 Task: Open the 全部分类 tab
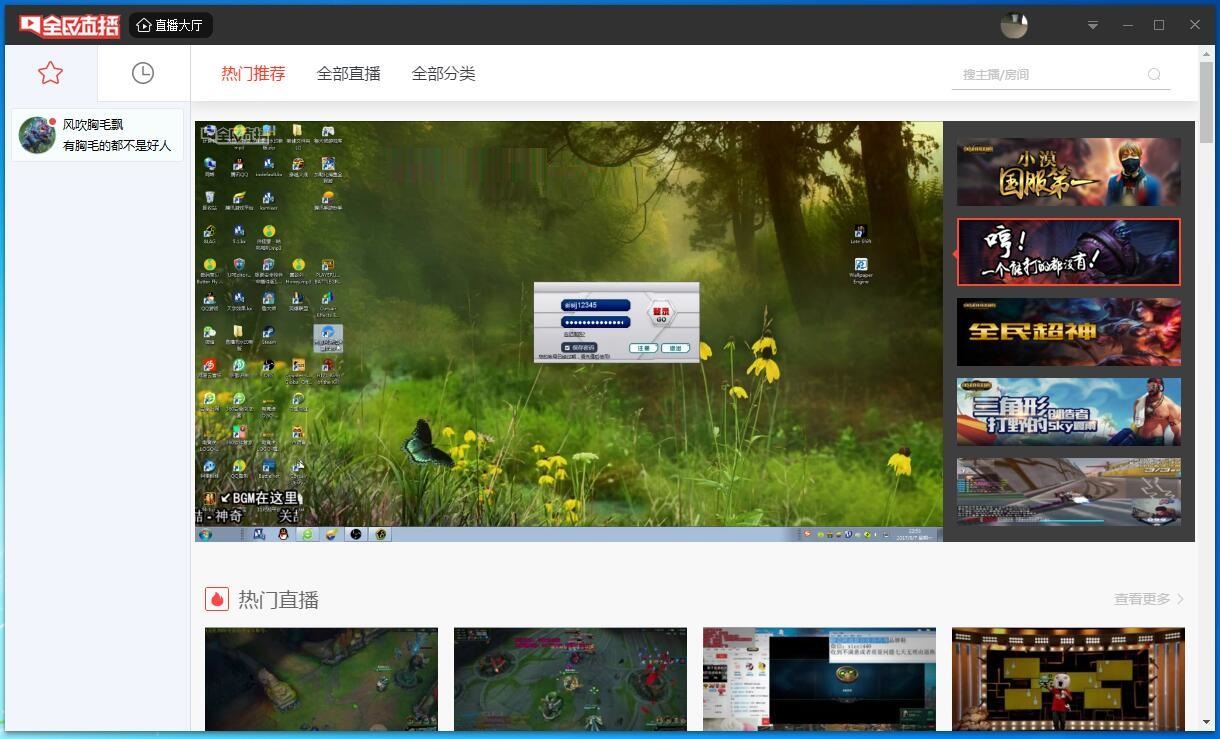pos(443,73)
